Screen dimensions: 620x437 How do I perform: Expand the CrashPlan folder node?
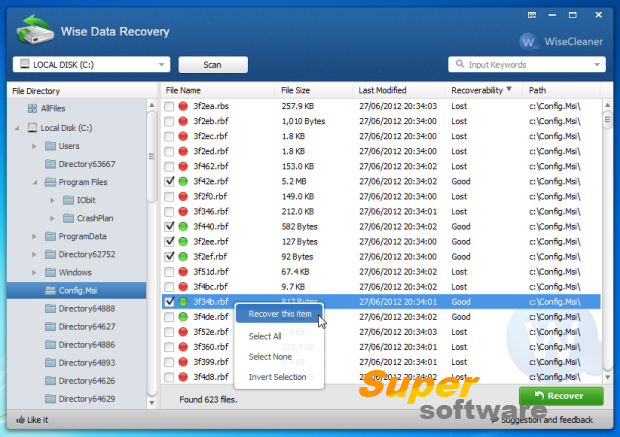point(52,218)
